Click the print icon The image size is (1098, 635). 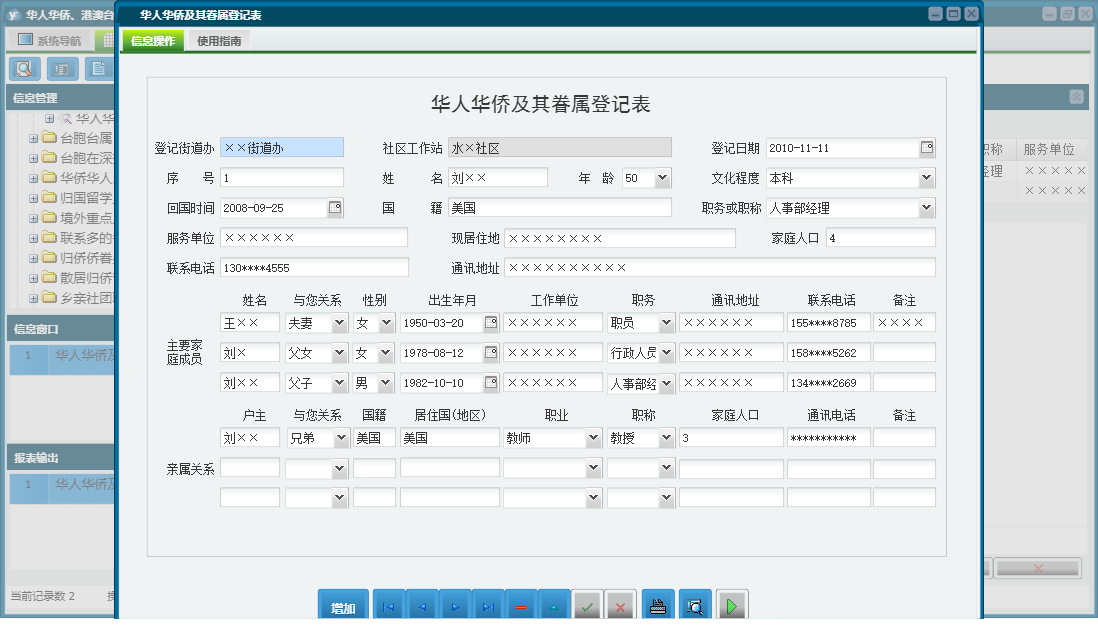click(658, 607)
